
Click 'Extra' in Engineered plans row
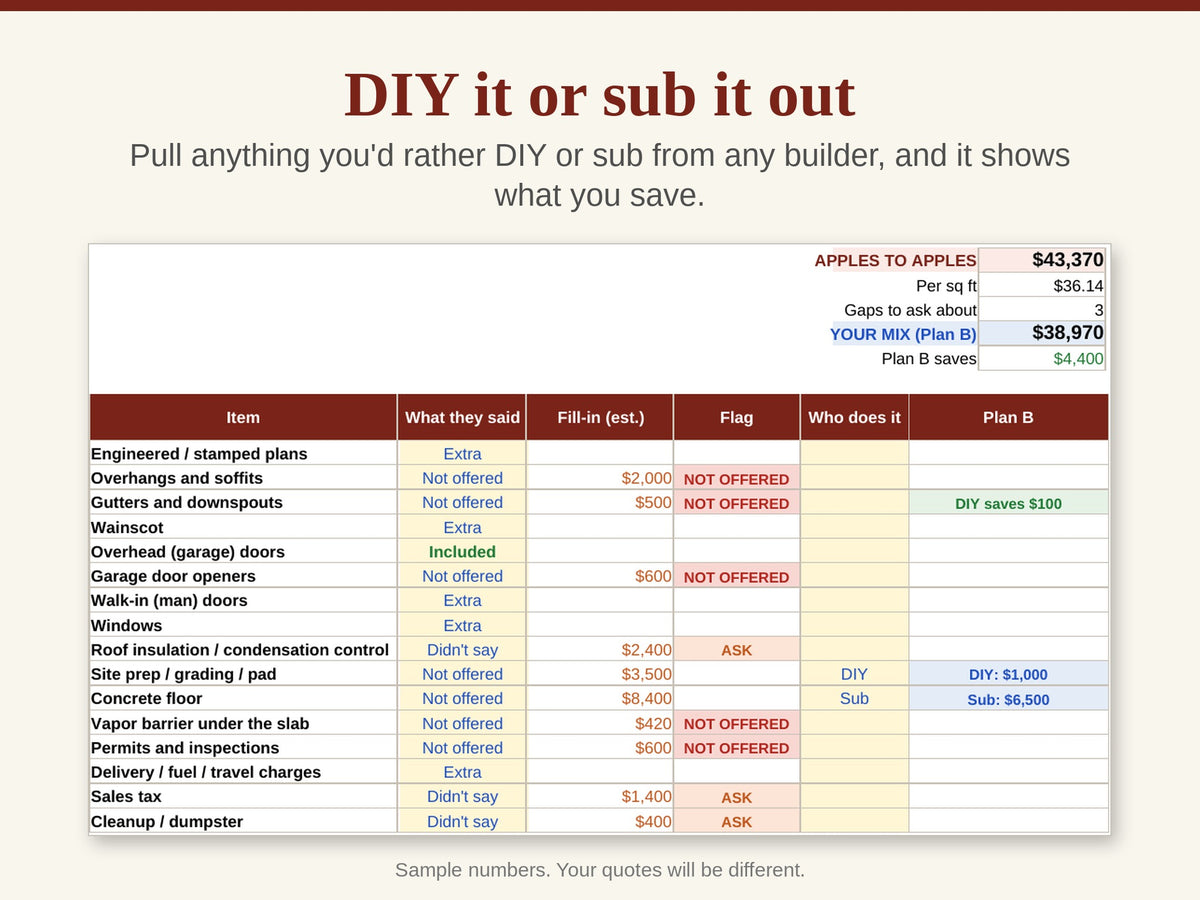pos(462,453)
